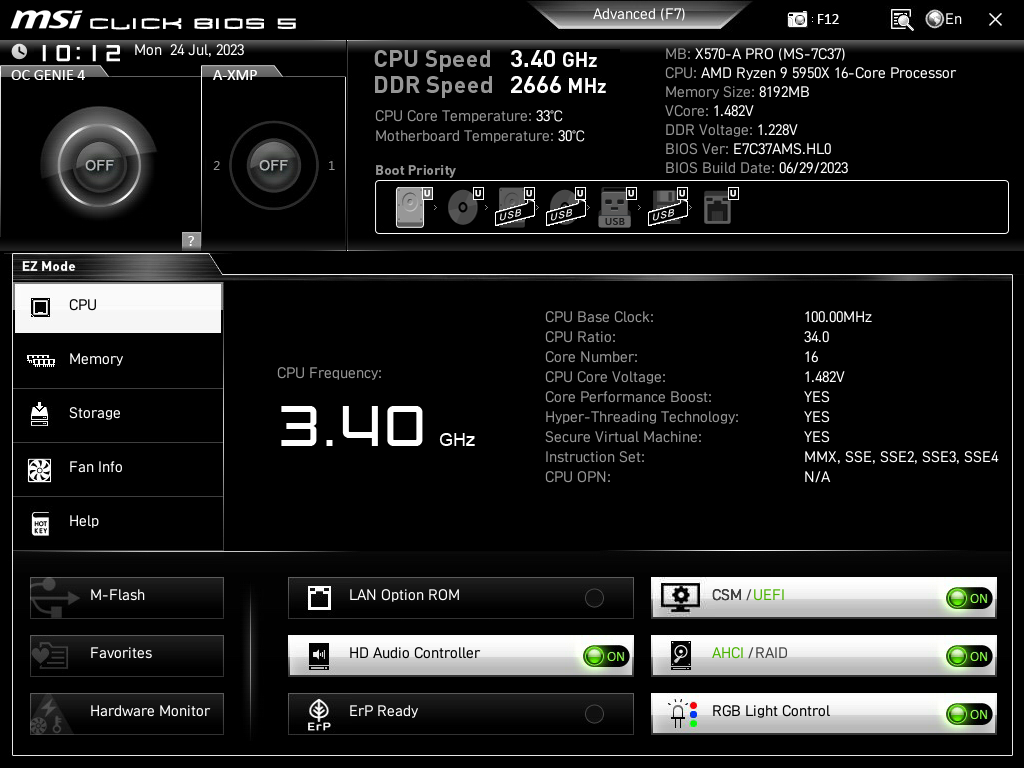
Task: Click the Fan Info fan icon
Action: pyautogui.click(x=40, y=470)
